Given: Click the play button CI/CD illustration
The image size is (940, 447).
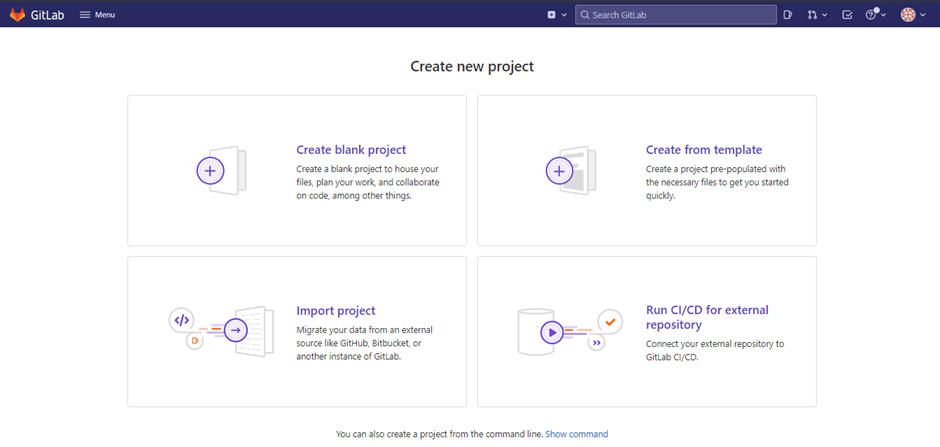Looking at the screenshot, I should click(552, 331).
